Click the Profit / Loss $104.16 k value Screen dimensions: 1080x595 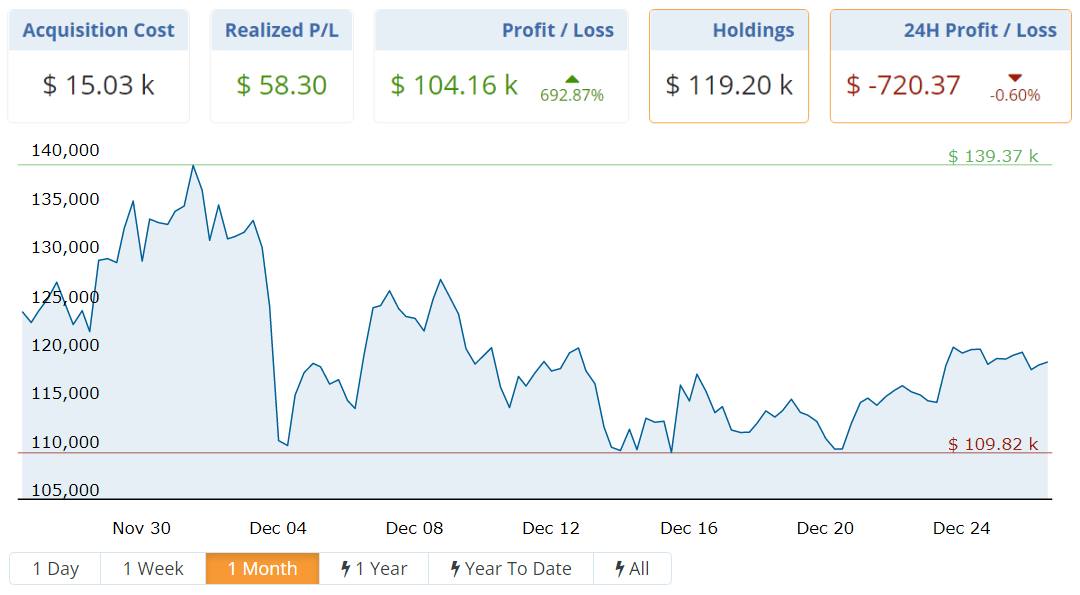(454, 85)
